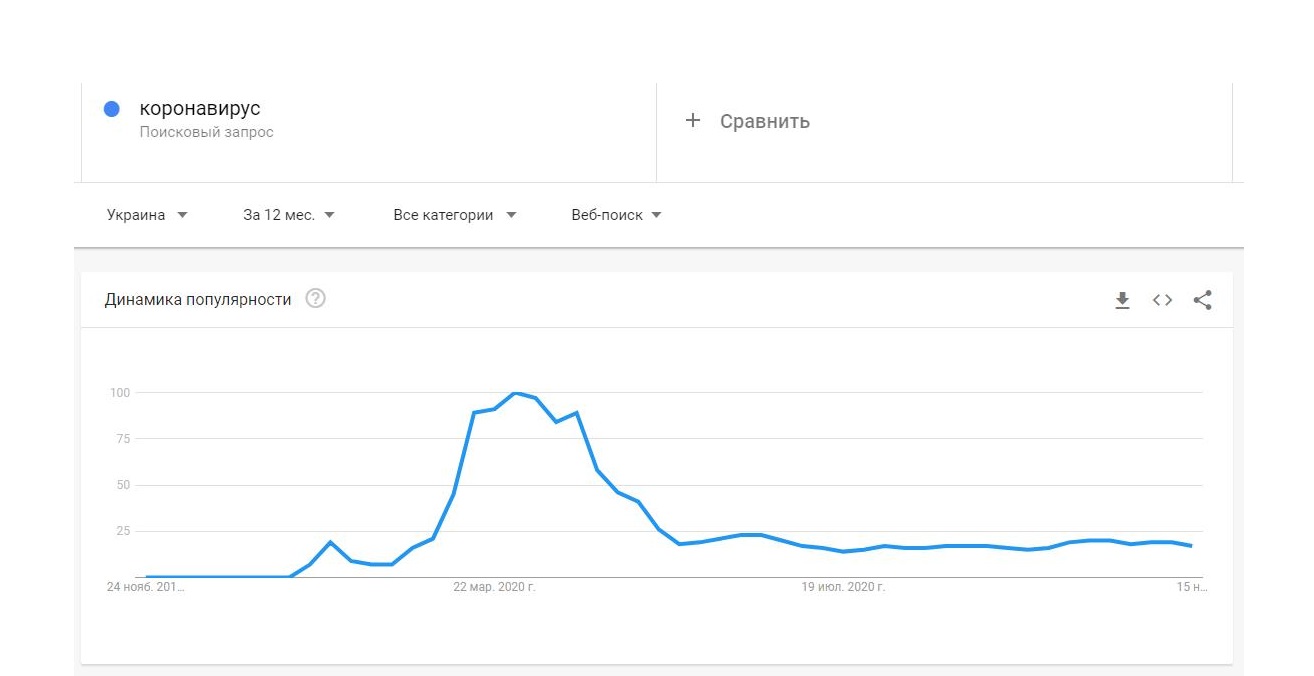Expand the Украина region dropdown
Image resolution: width=1314 pixels, height=676 pixels.
pyautogui.click(x=147, y=215)
